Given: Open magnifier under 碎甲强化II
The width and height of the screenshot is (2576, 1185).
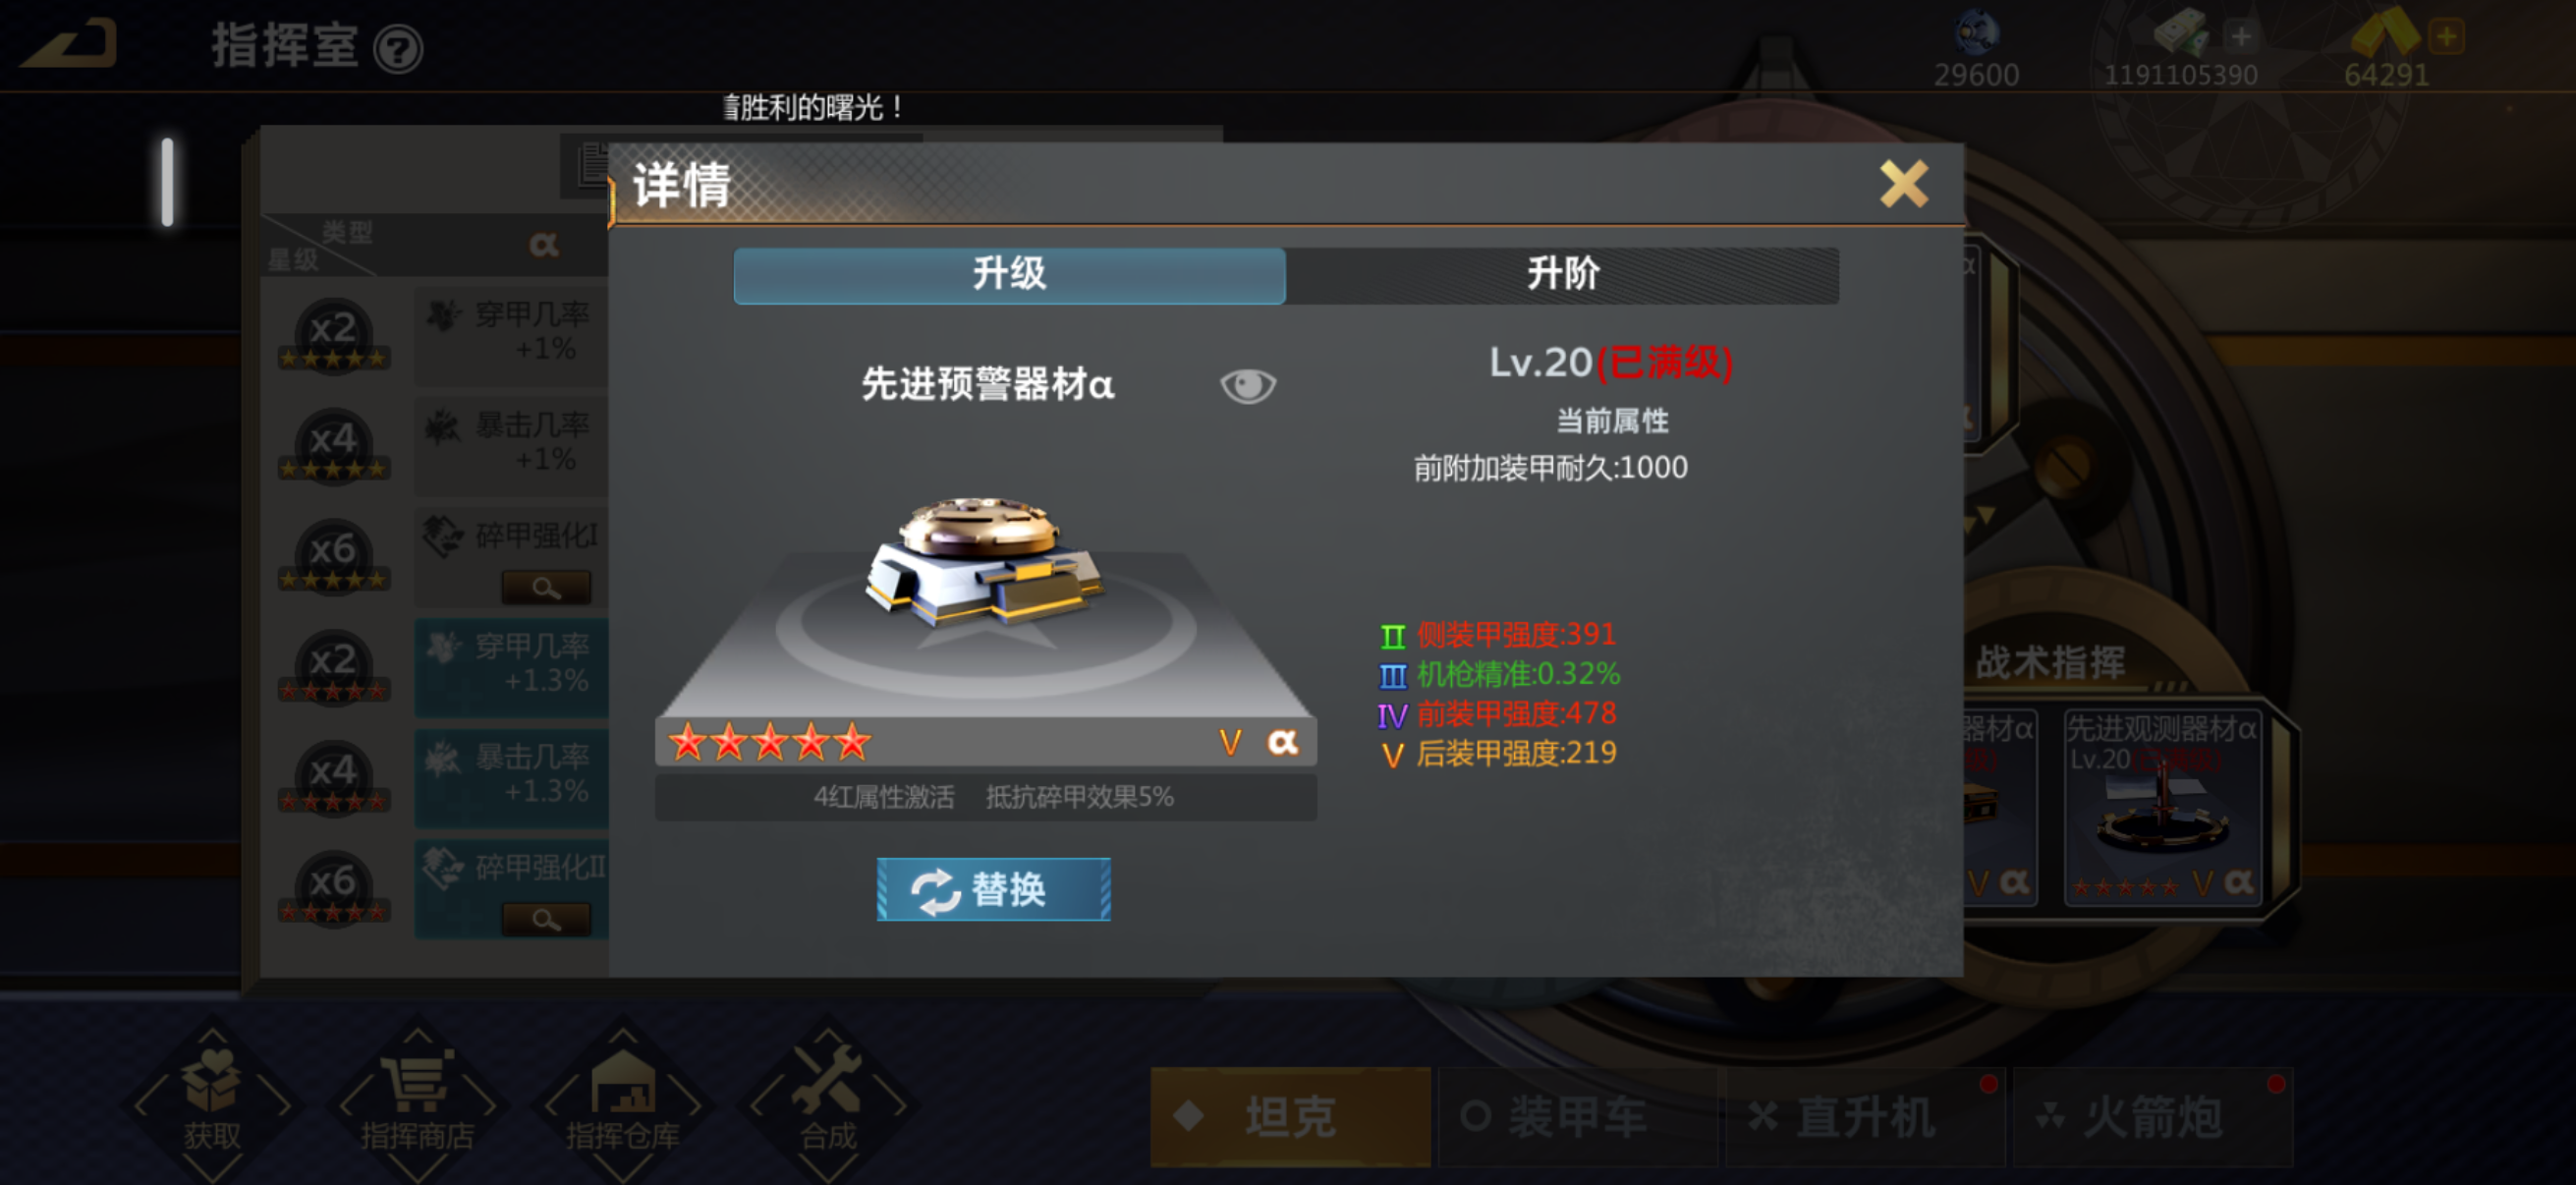Looking at the screenshot, I should [546, 919].
